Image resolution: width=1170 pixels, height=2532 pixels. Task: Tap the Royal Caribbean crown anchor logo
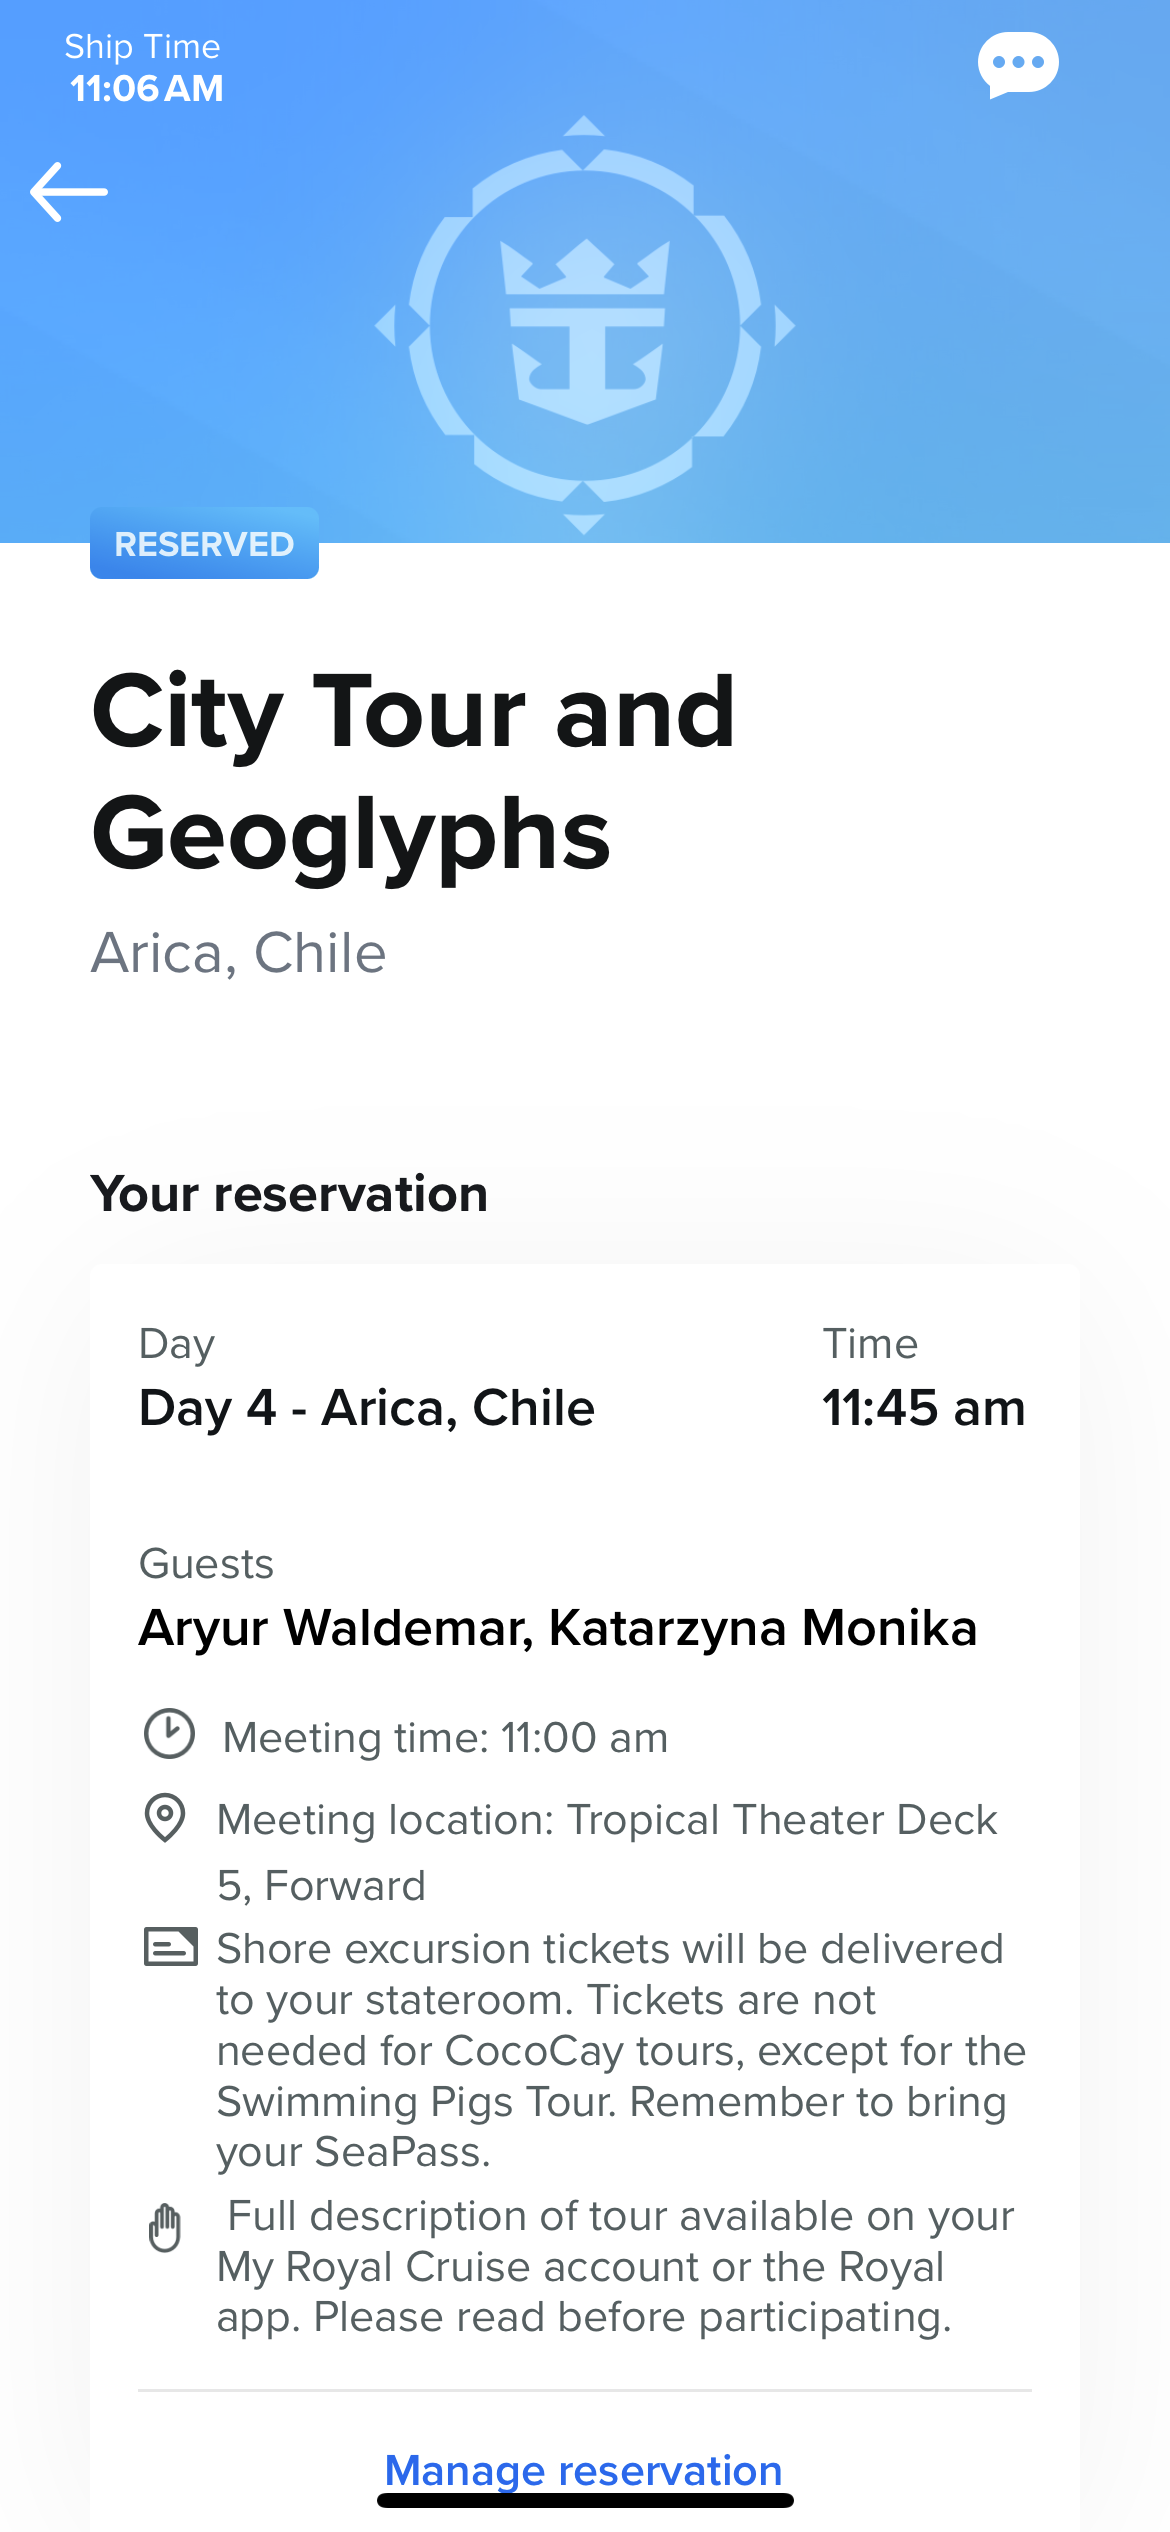click(x=585, y=326)
